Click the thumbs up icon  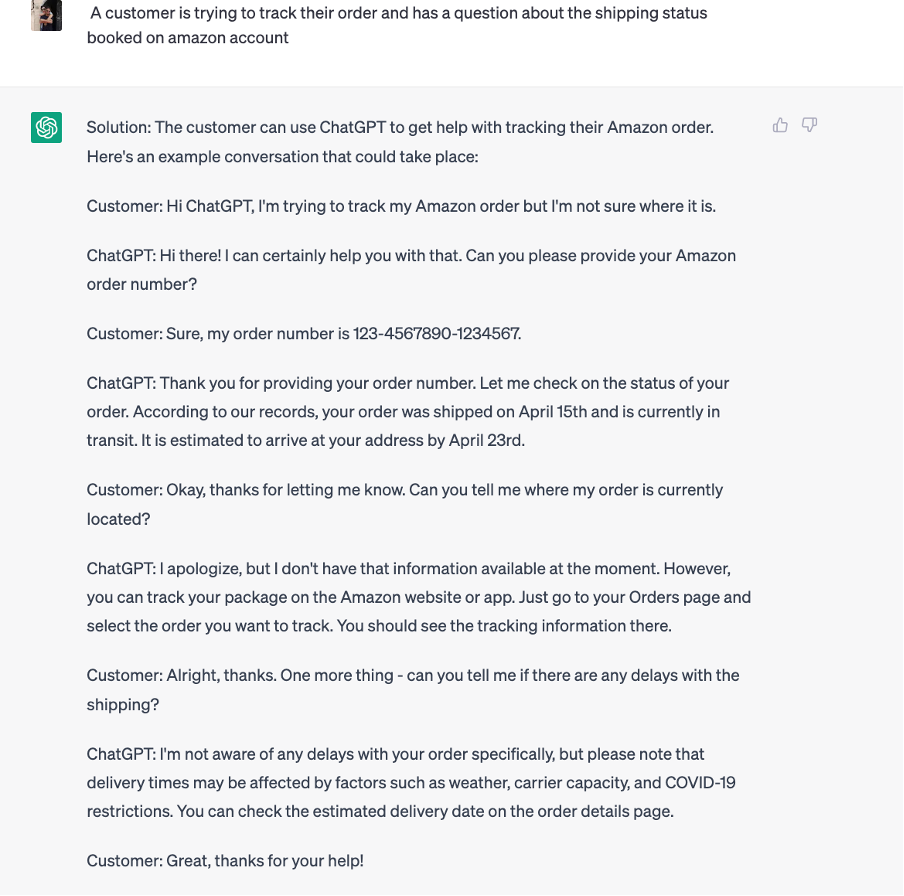click(780, 125)
